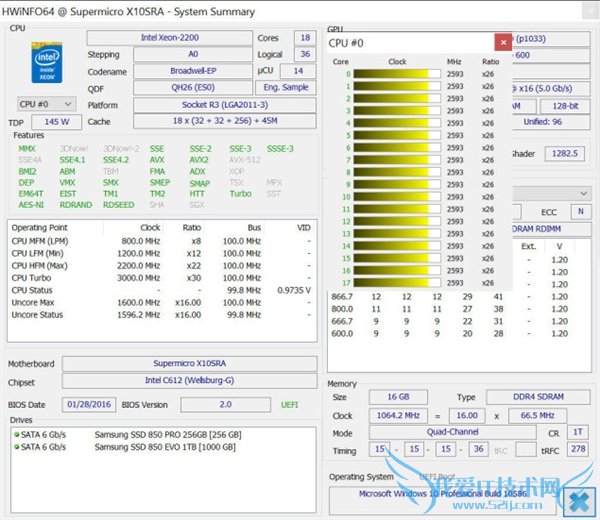The height and width of the screenshot is (520, 600).
Task: Click the Operating Point column header
Action: tap(55, 228)
